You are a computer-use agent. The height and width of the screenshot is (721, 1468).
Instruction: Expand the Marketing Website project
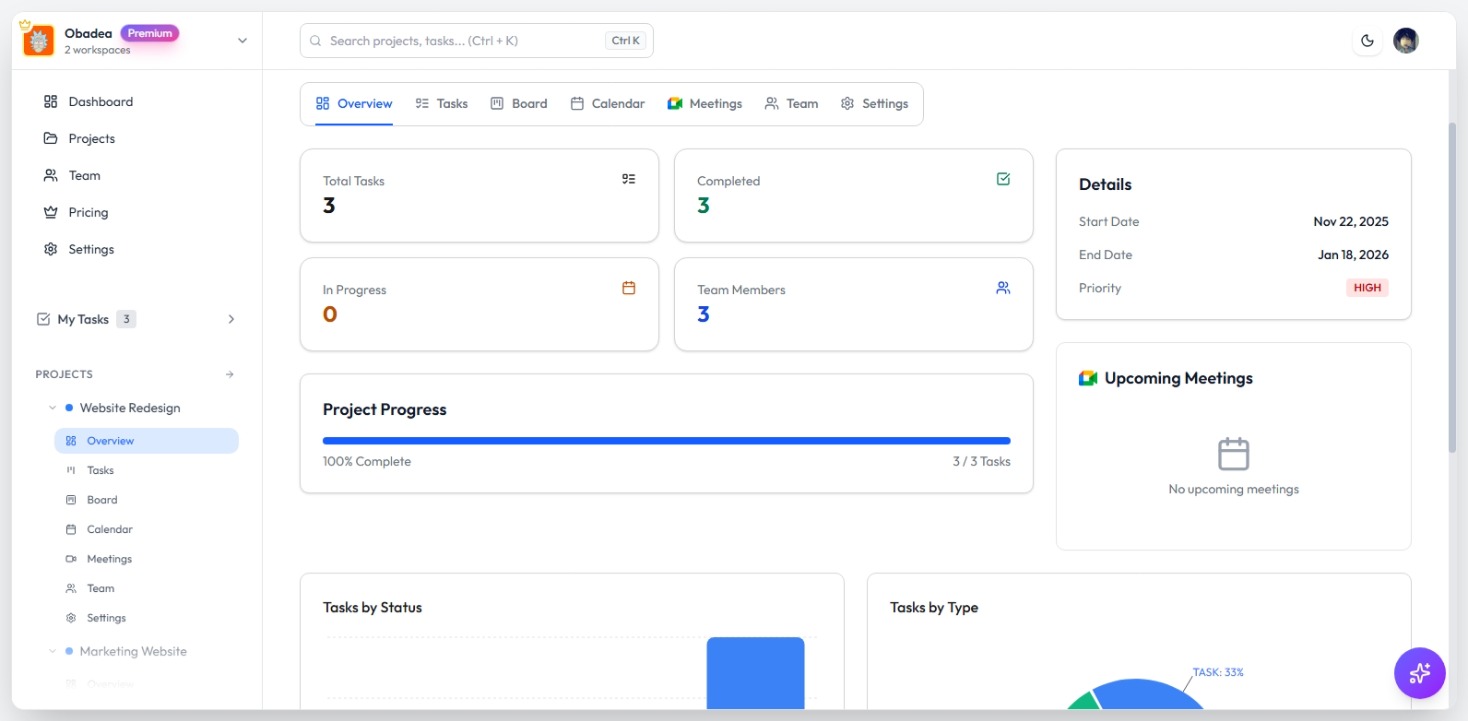pyautogui.click(x=52, y=651)
